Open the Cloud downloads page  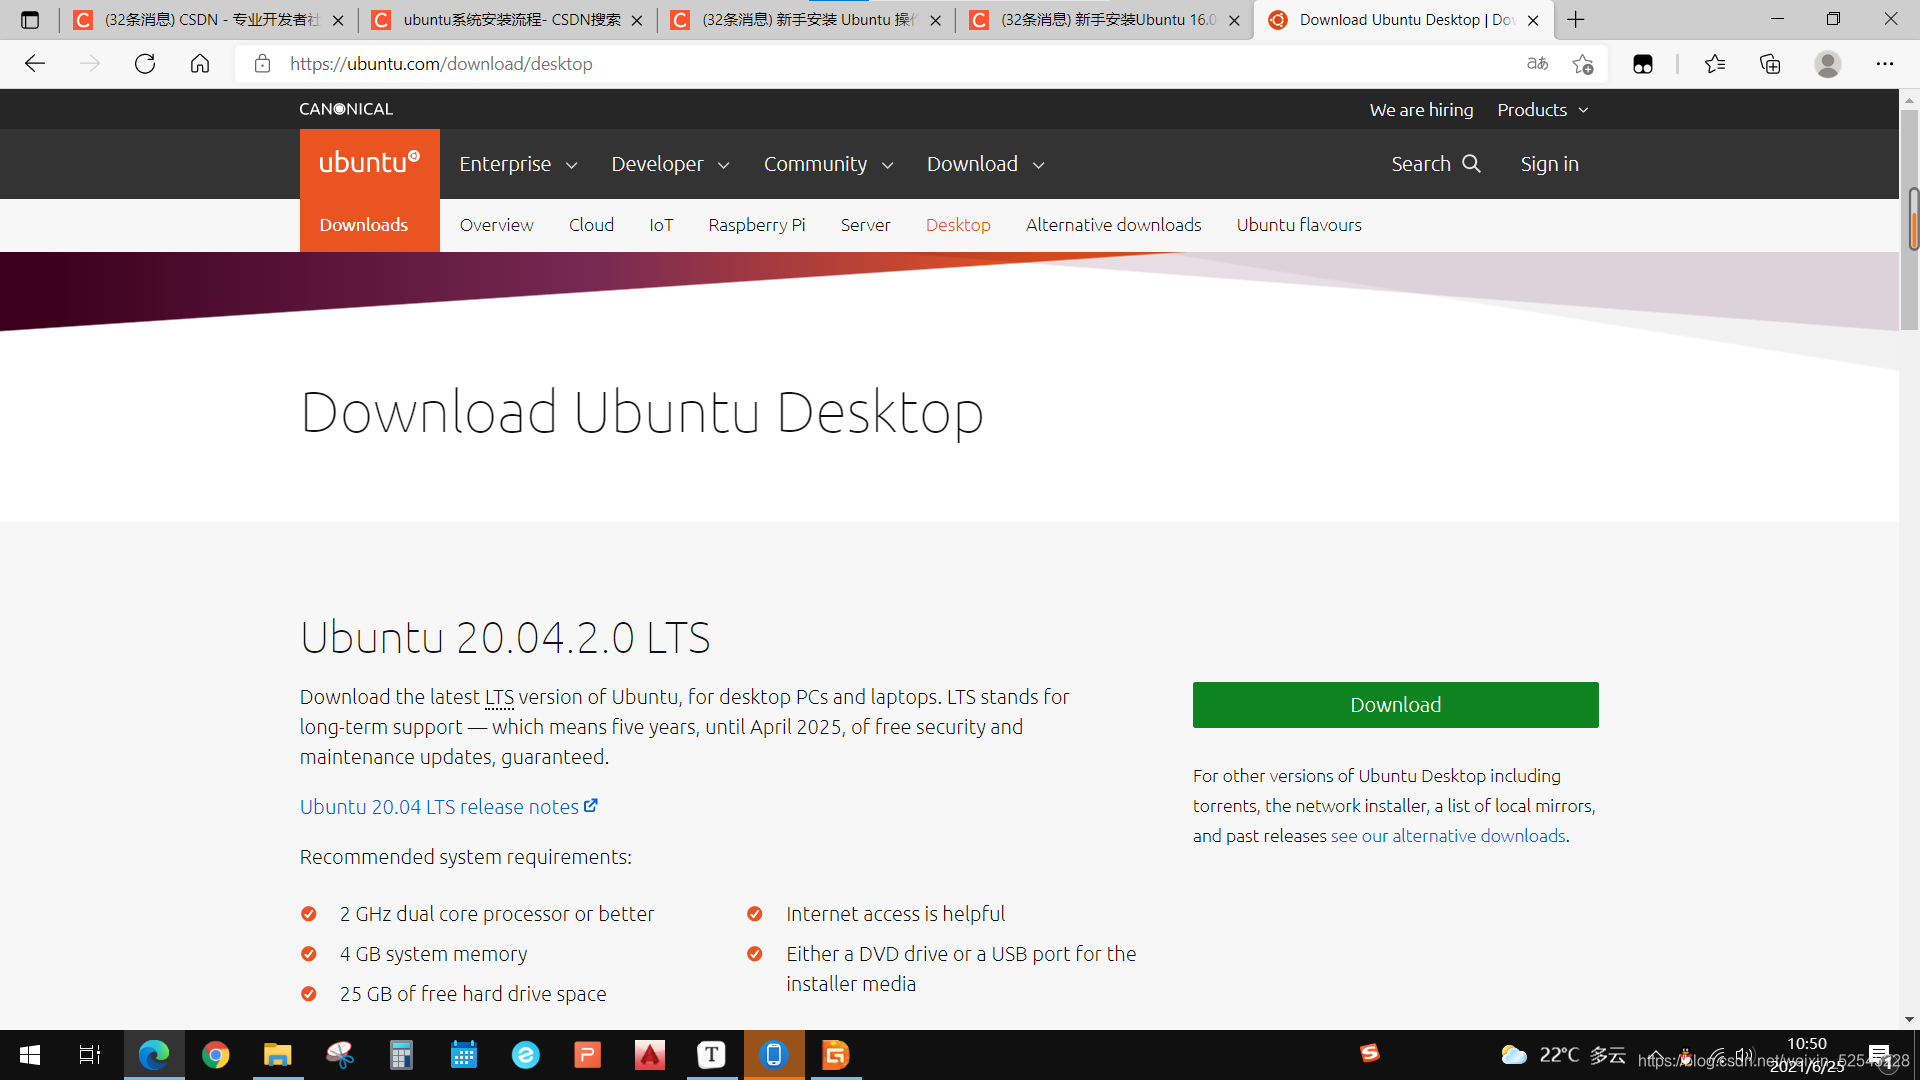(x=591, y=225)
